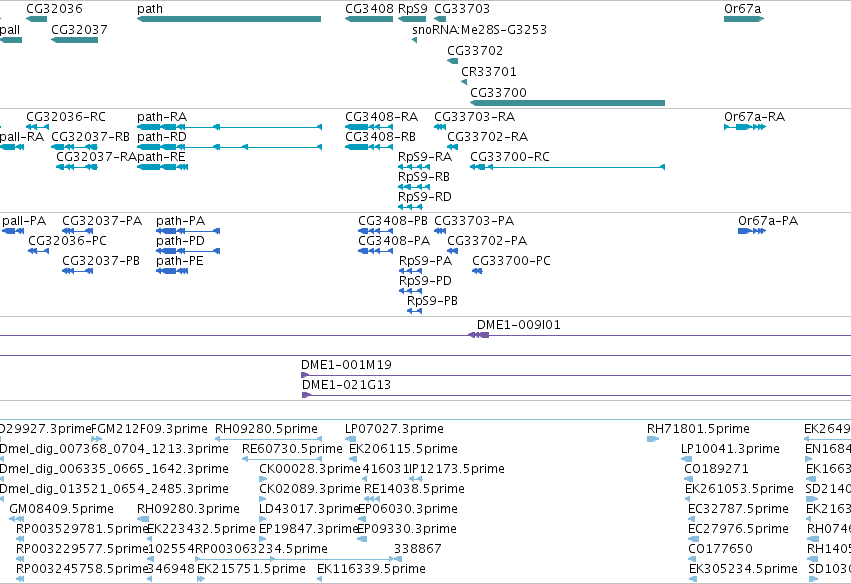Click transcript CG32036-RC
Screen dimensions: 851x584
pos(37,127)
